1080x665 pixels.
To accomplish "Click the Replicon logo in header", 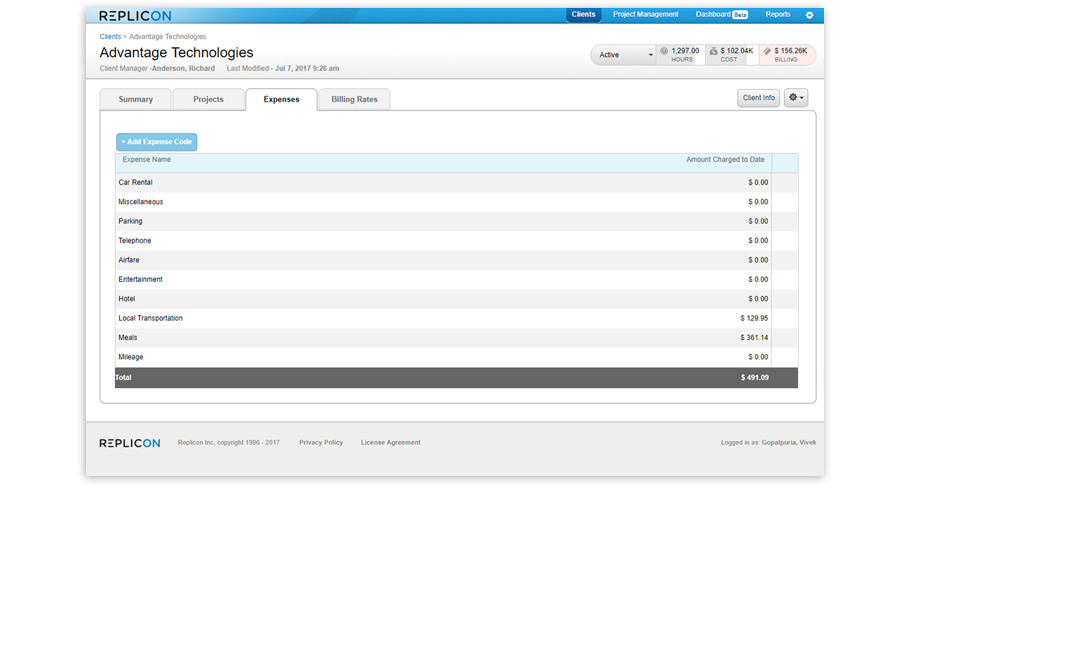I will pyautogui.click(x=135, y=15).
